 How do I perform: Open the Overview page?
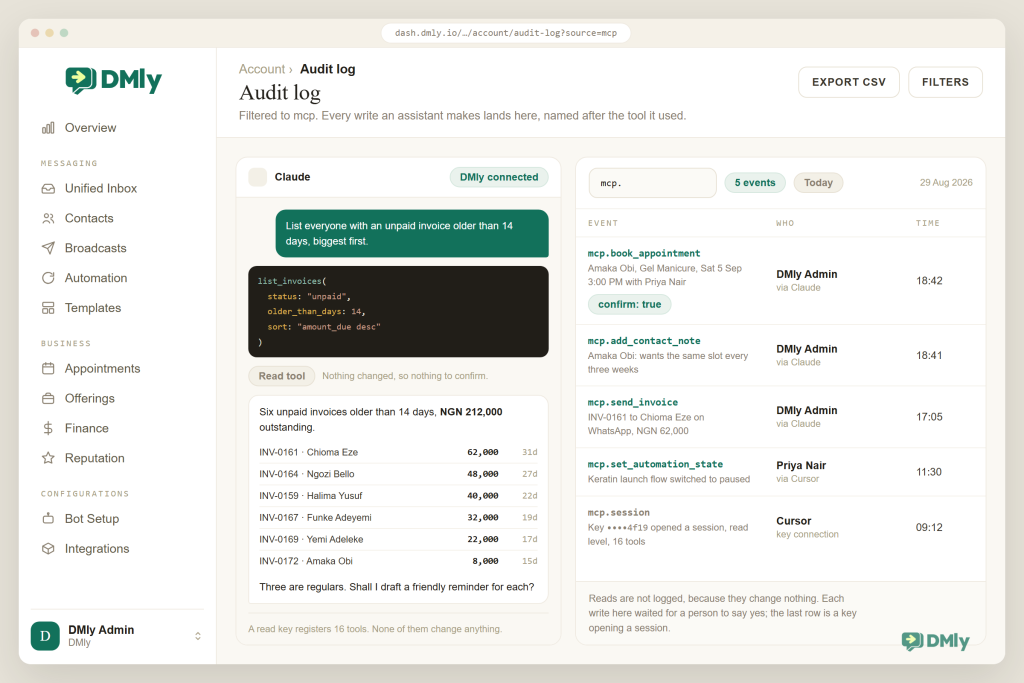click(x=90, y=128)
